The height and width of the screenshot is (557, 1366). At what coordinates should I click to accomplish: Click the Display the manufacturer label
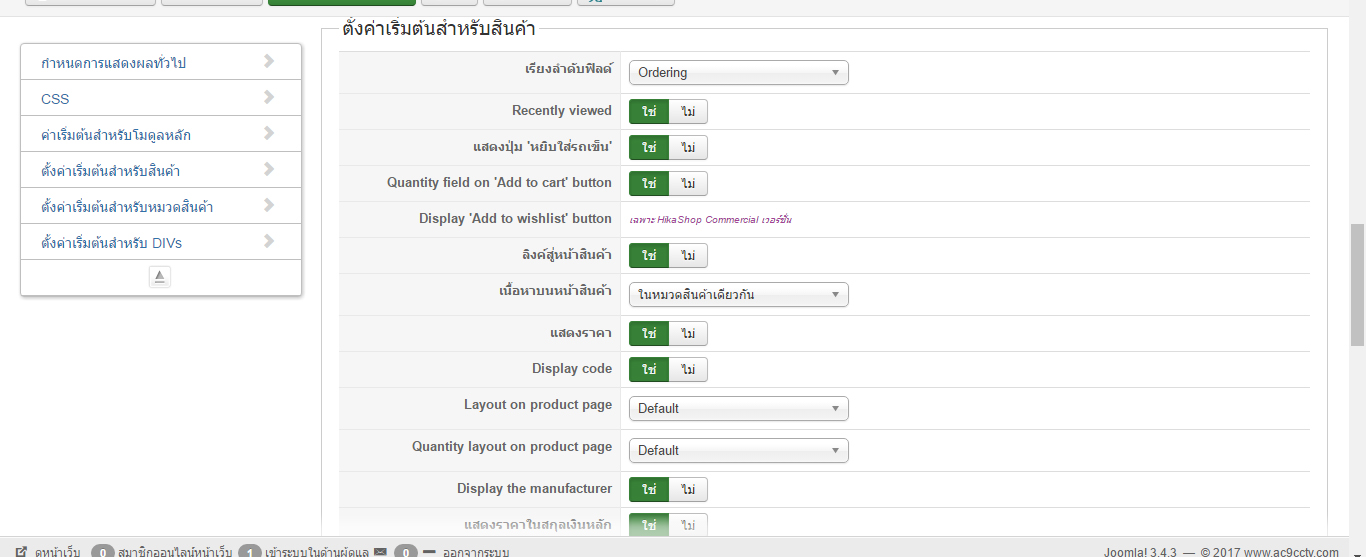coord(535,488)
